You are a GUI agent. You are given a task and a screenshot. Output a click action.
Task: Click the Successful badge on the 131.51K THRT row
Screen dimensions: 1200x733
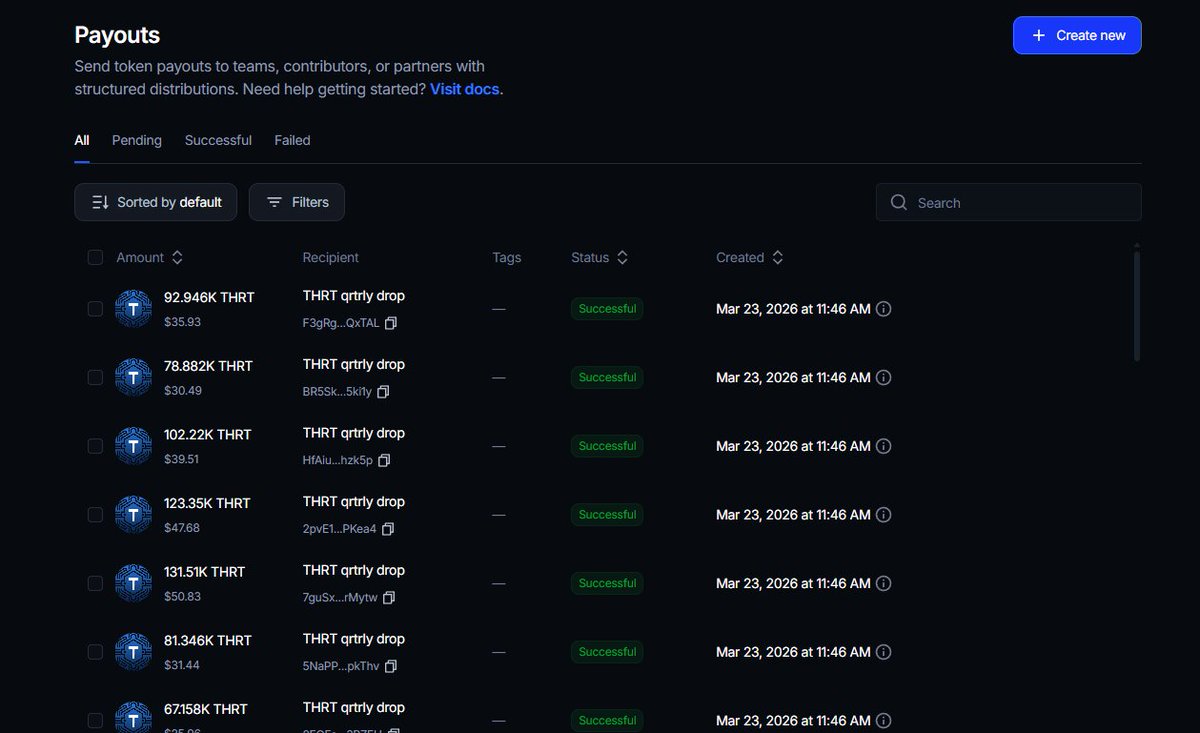(607, 583)
